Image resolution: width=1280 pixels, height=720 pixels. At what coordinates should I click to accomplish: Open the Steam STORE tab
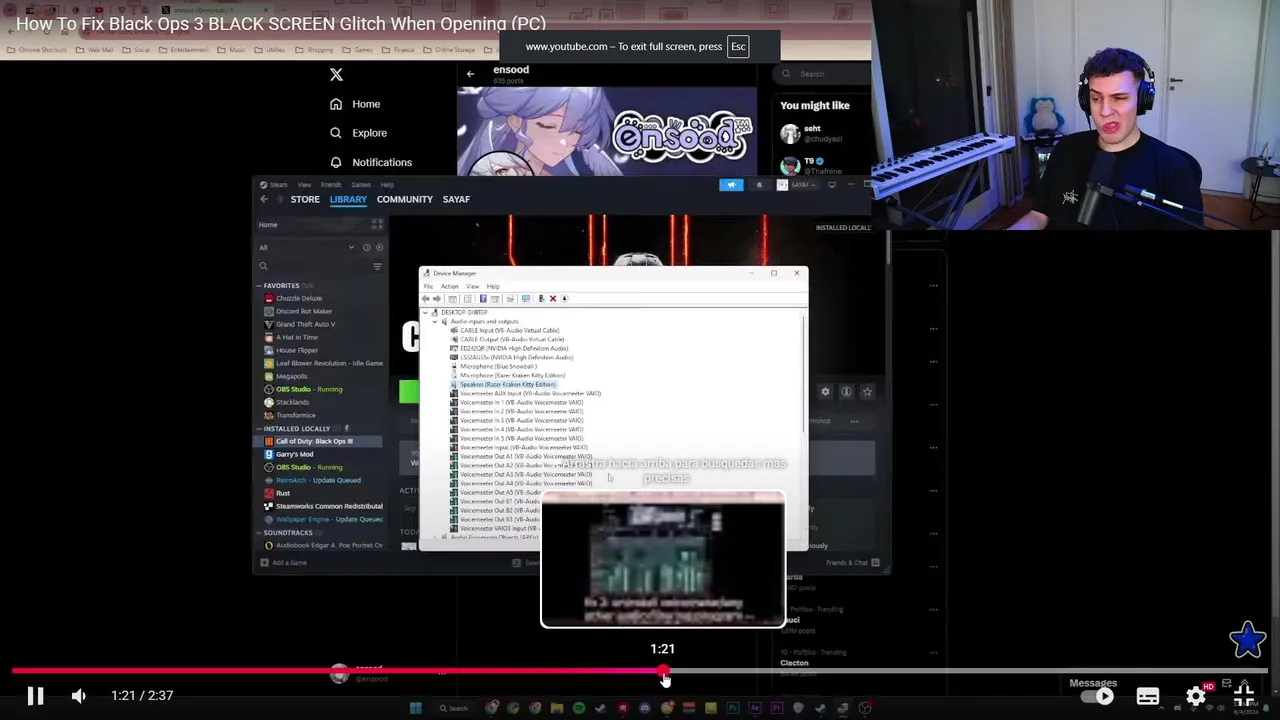pos(305,199)
